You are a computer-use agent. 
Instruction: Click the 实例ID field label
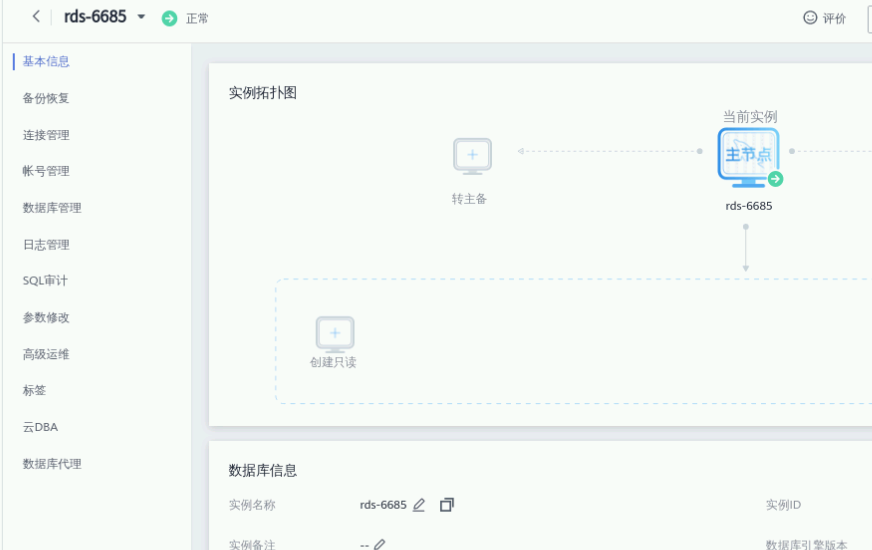(x=783, y=505)
